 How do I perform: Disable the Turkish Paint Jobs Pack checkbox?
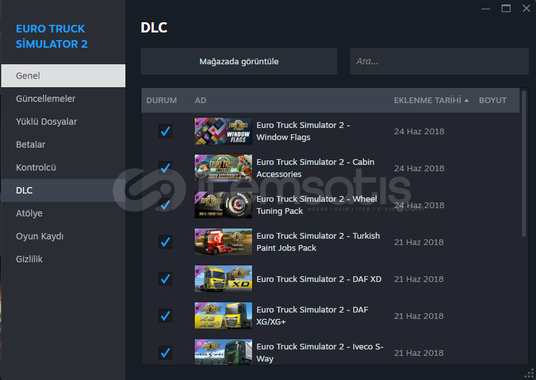165,242
